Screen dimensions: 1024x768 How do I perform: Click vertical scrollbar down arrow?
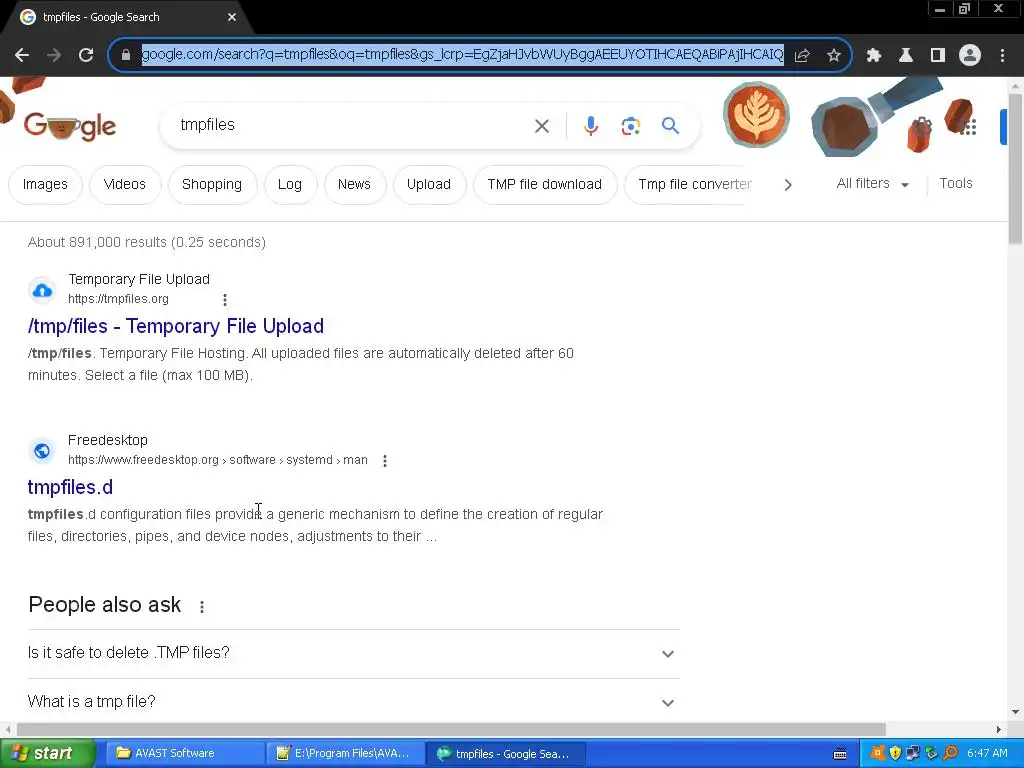(x=1015, y=712)
